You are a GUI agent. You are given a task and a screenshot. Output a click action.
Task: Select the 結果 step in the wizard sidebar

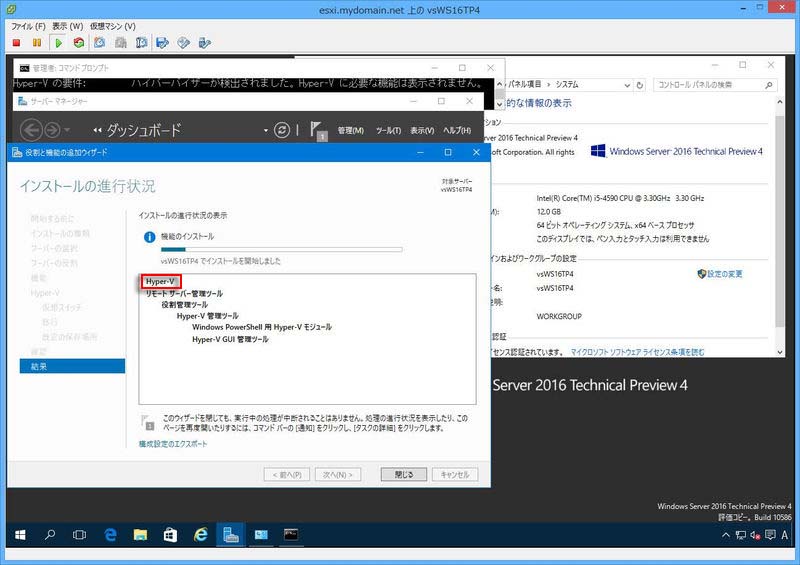pos(72,366)
